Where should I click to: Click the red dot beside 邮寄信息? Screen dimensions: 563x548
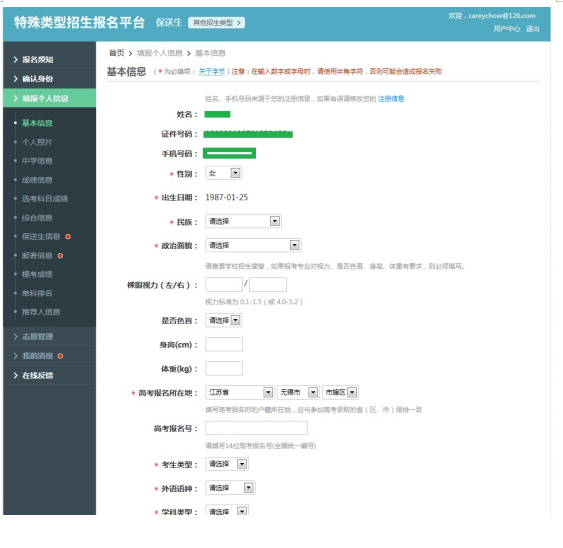[60, 256]
